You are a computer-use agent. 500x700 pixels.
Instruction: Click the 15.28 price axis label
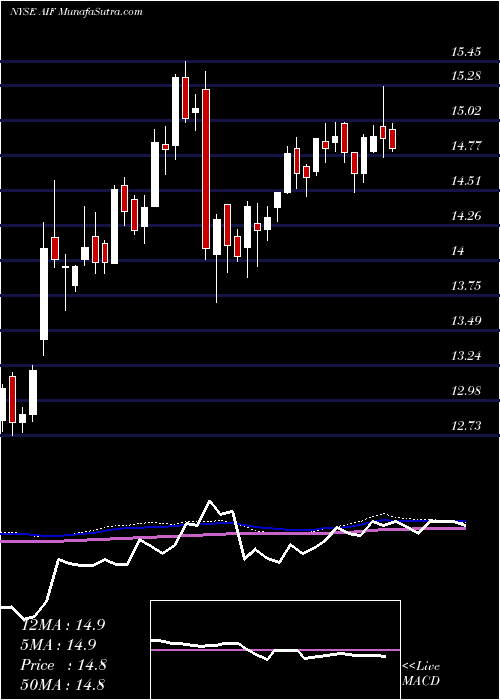pyautogui.click(x=466, y=75)
